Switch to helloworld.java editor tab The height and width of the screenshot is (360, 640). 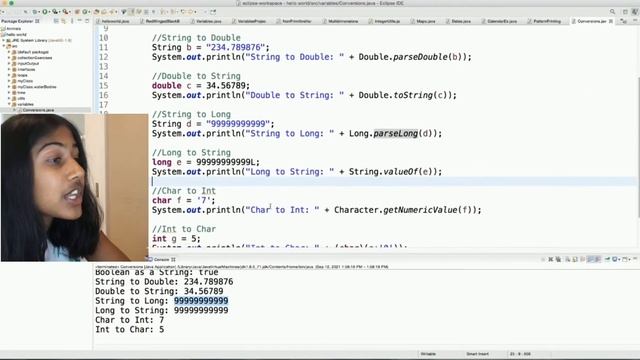click(116, 21)
